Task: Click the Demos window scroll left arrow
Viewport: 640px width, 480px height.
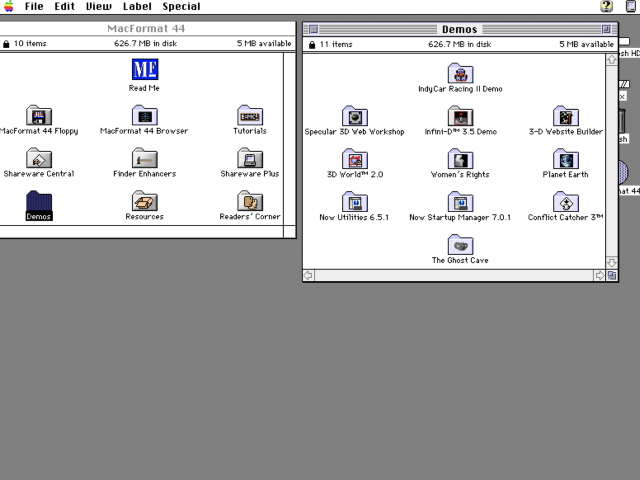Action: (309, 276)
